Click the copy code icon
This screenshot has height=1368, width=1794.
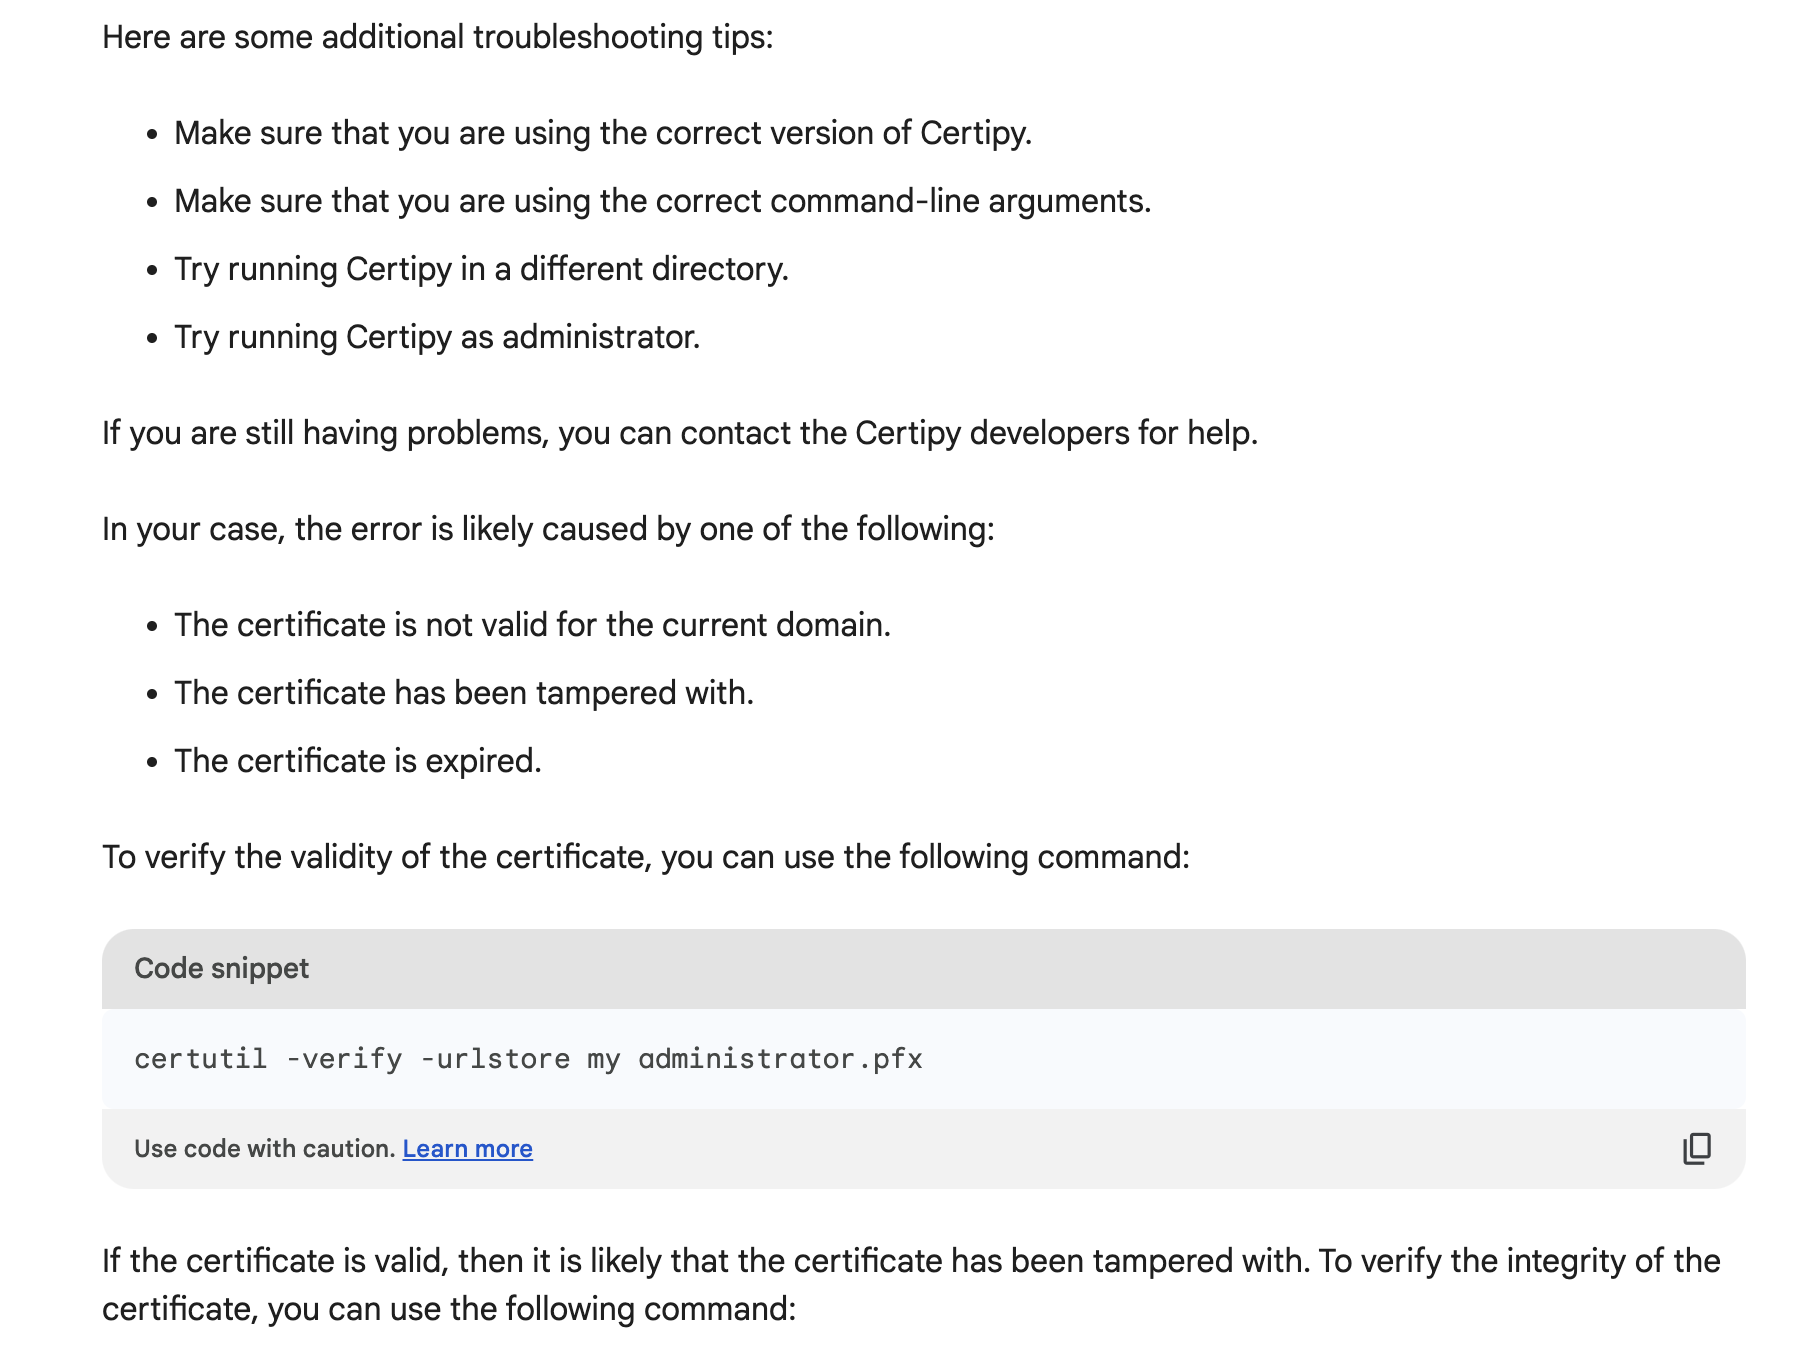(x=1696, y=1148)
